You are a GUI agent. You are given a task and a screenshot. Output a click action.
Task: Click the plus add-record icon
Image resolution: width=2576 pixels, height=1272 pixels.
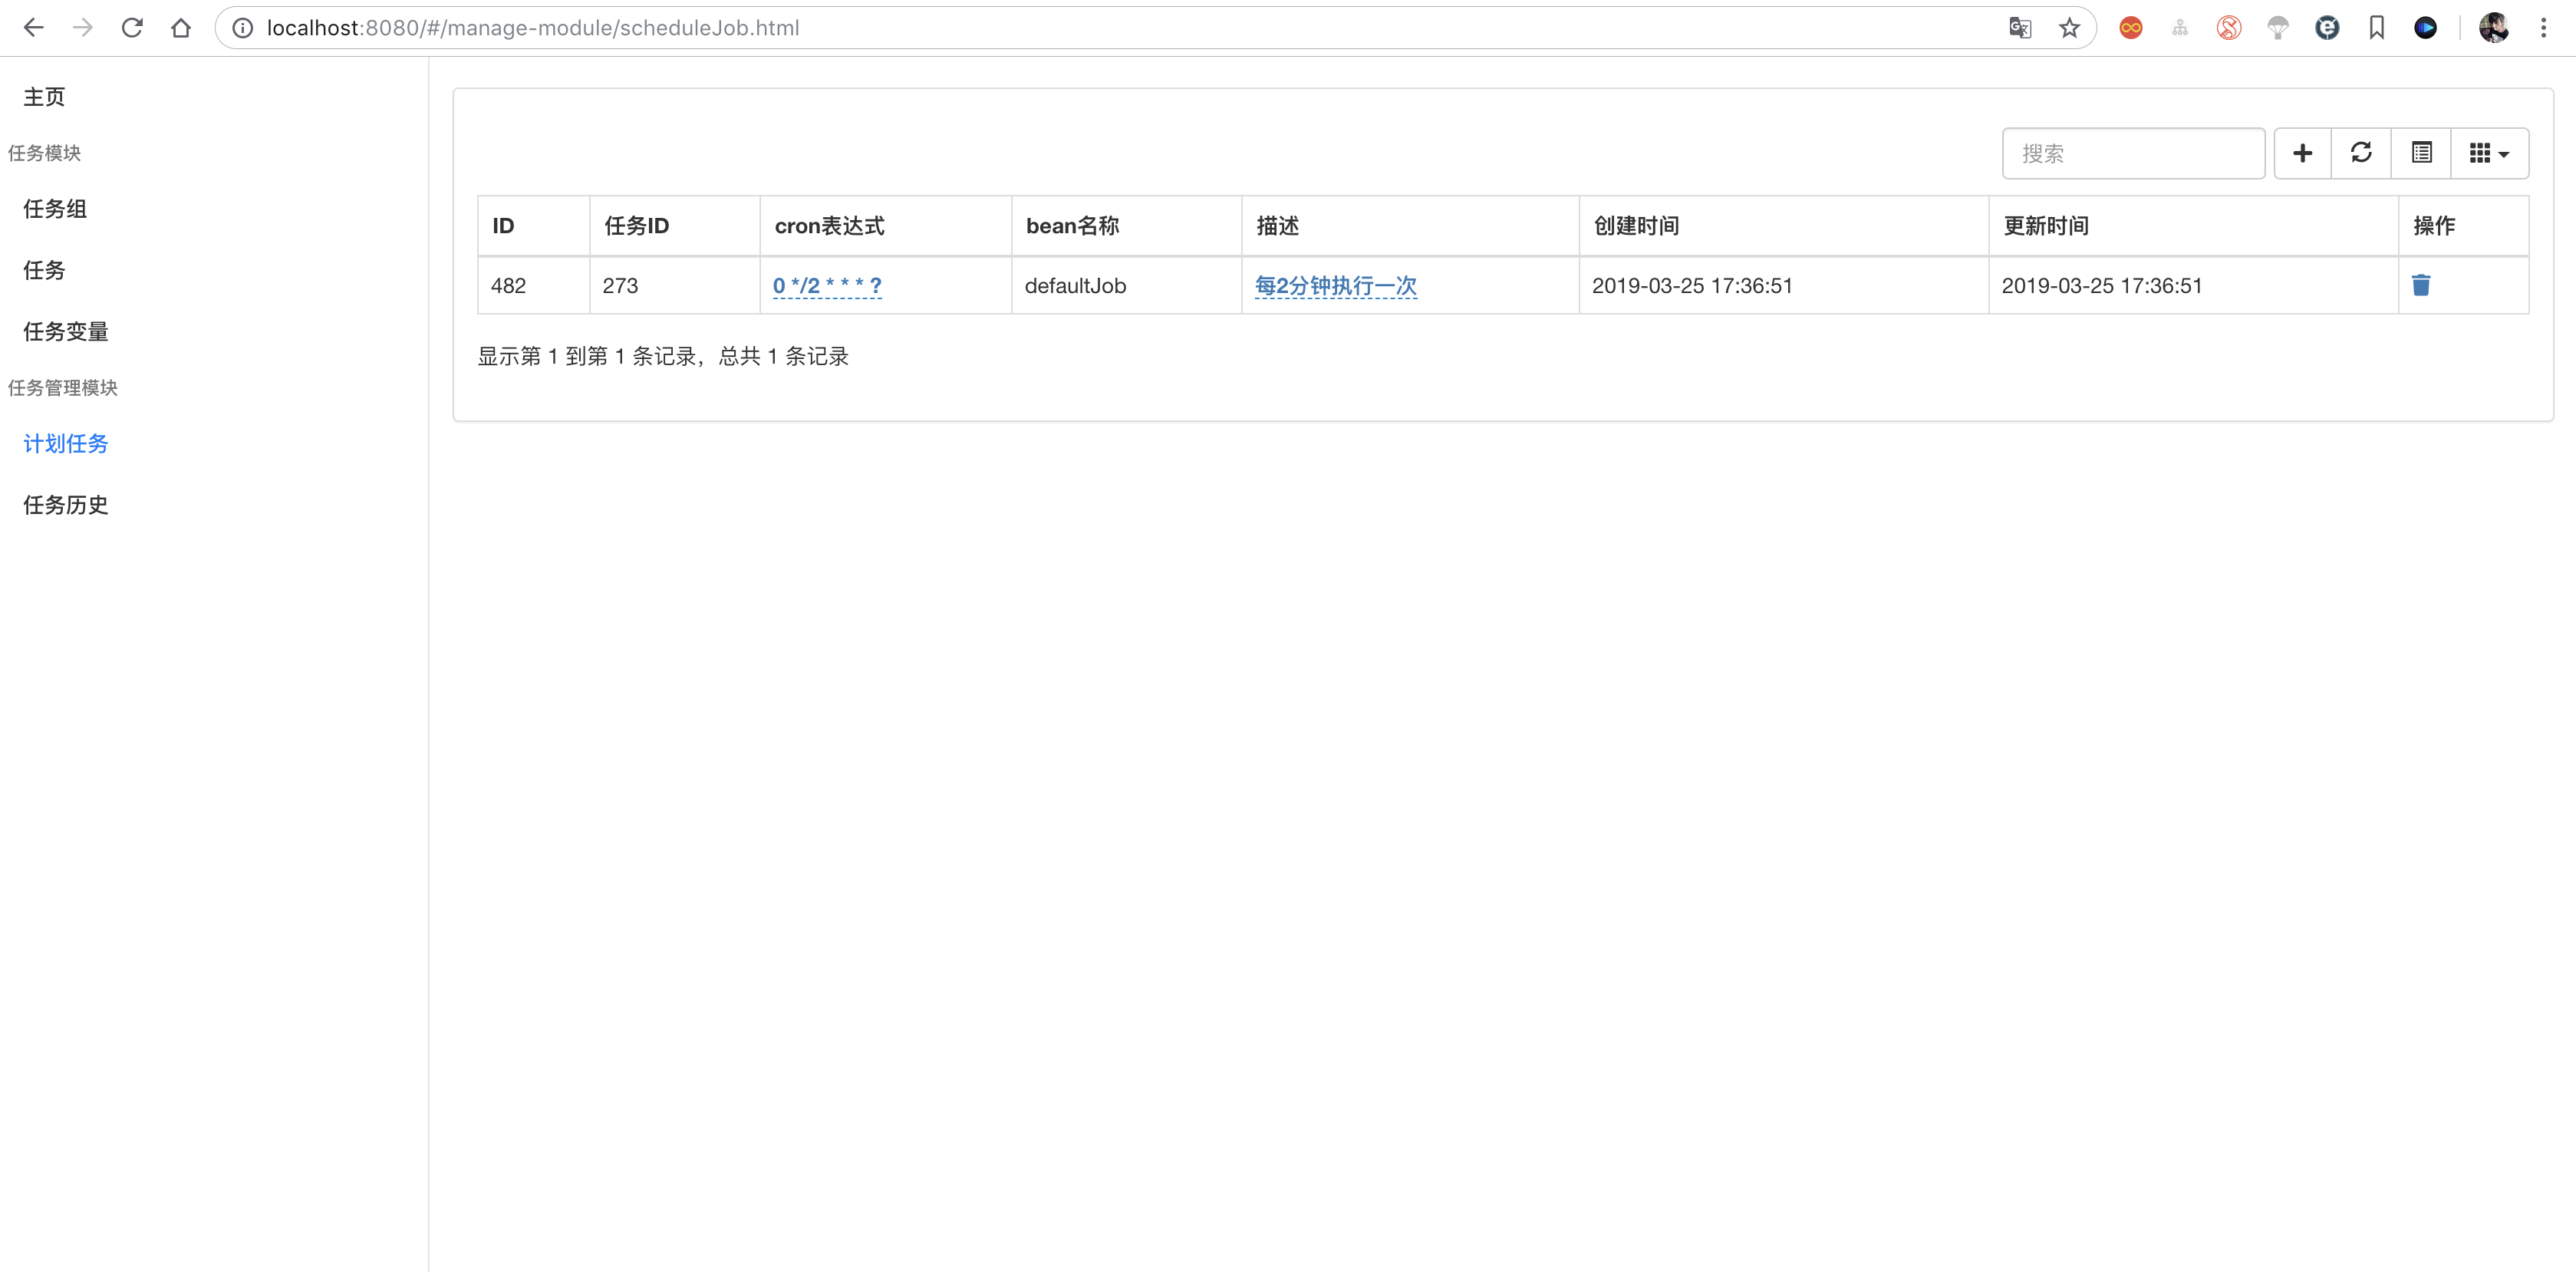coord(2302,153)
